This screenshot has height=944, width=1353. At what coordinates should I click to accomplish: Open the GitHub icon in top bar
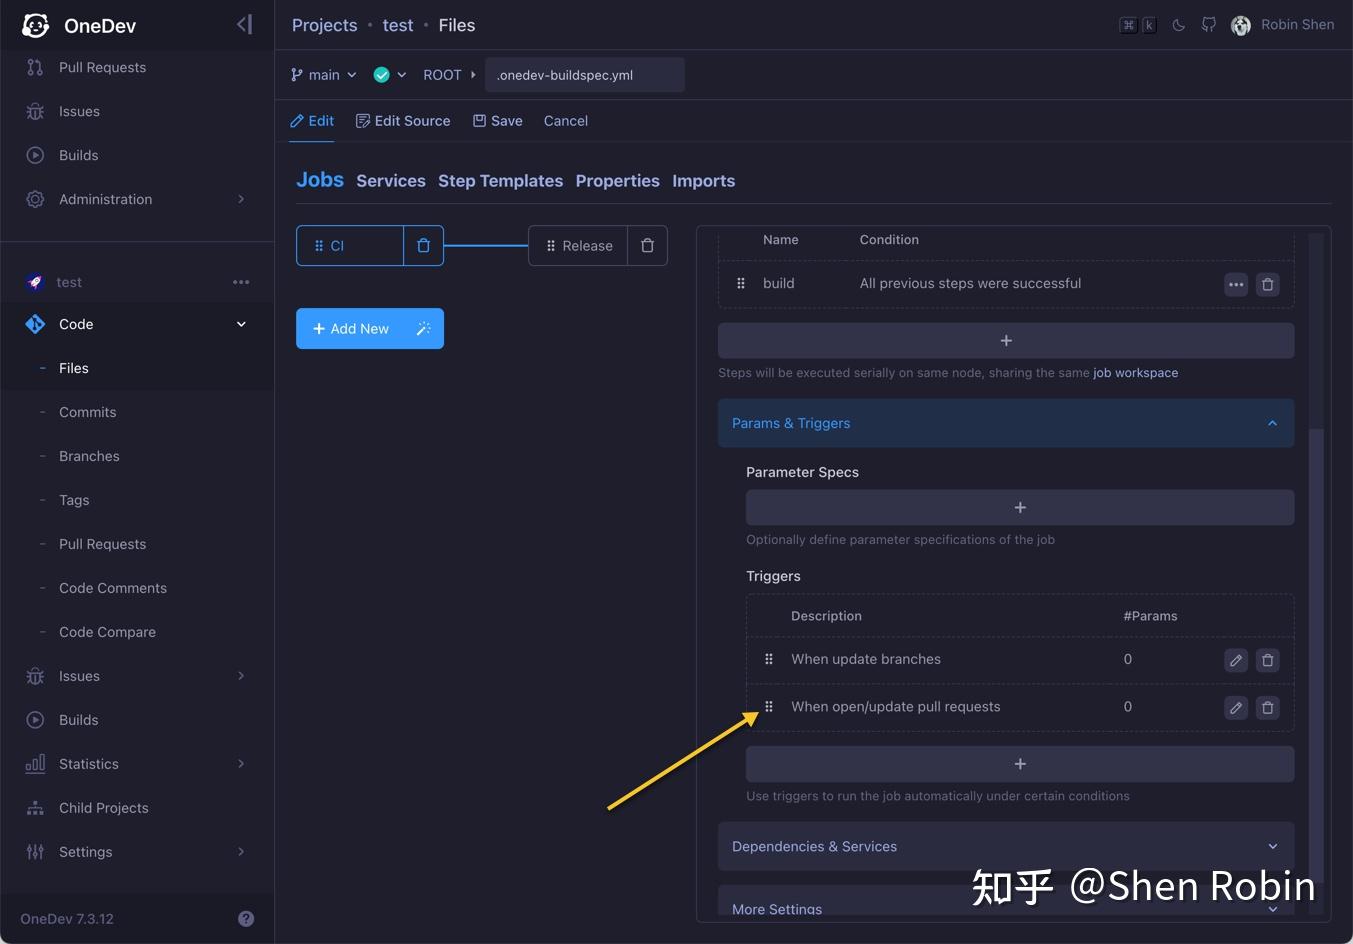pyautogui.click(x=1209, y=25)
